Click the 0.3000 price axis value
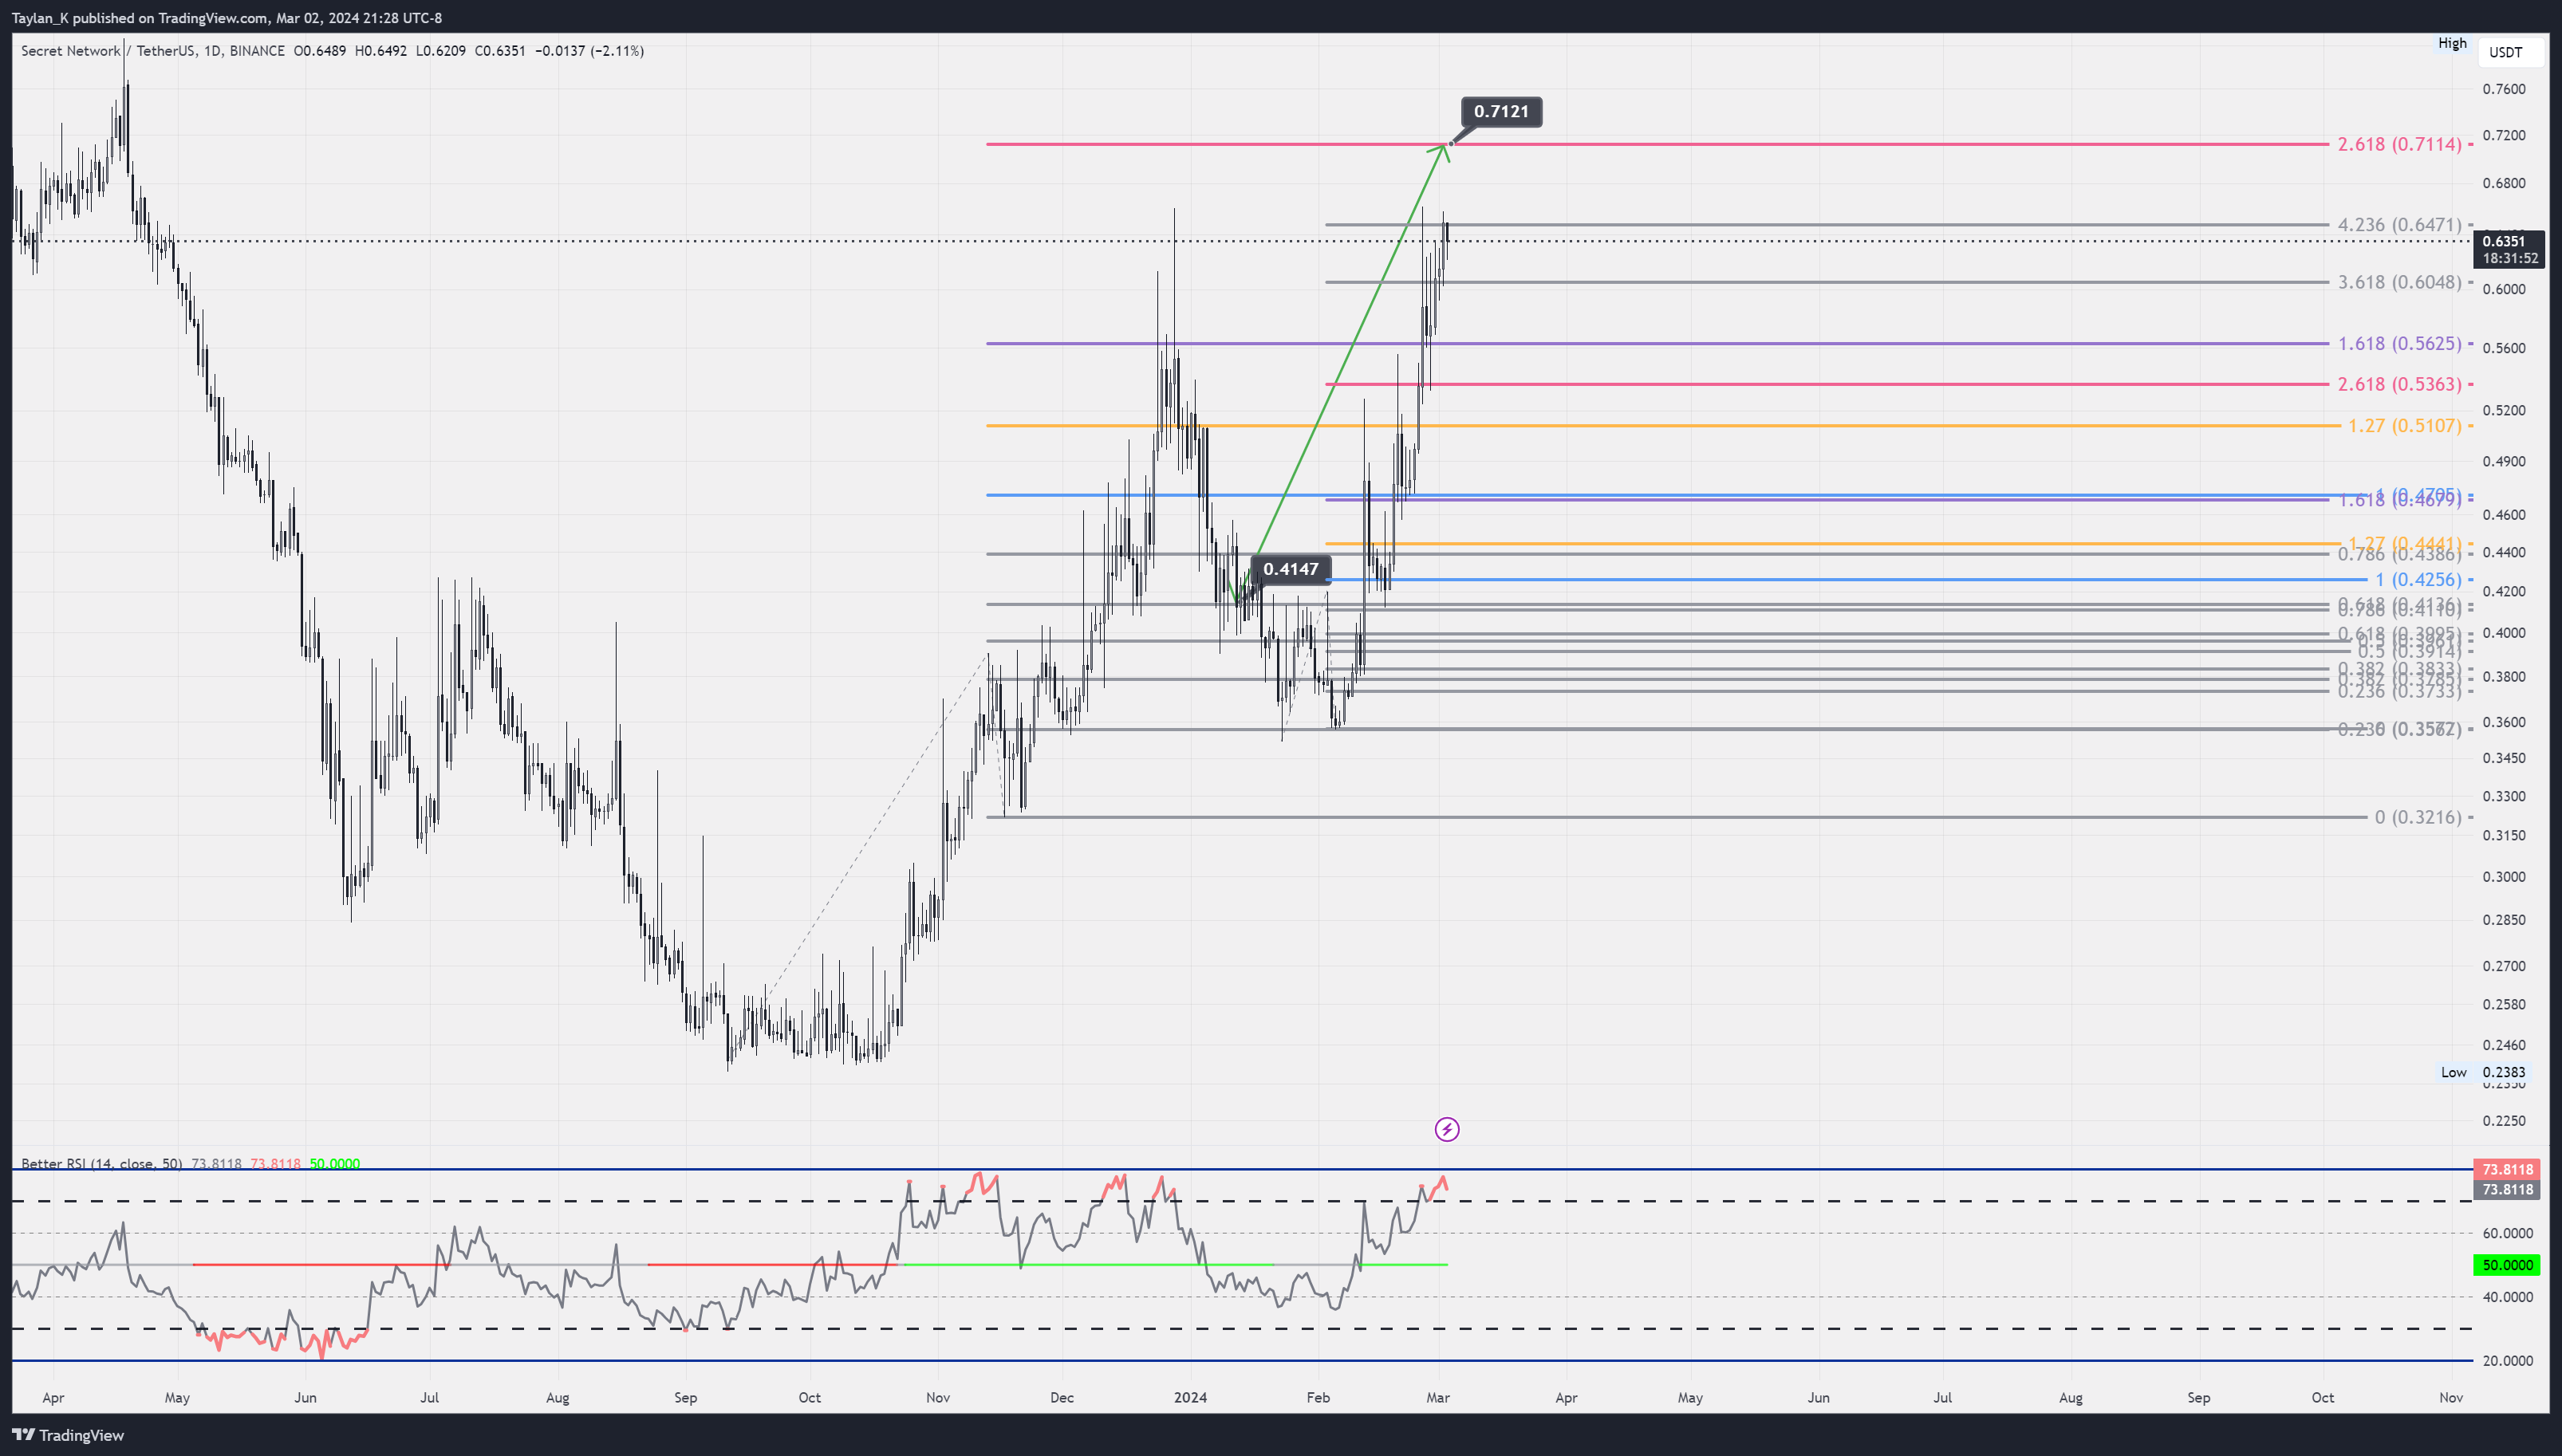The height and width of the screenshot is (1456, 2562). [2504, 877]
